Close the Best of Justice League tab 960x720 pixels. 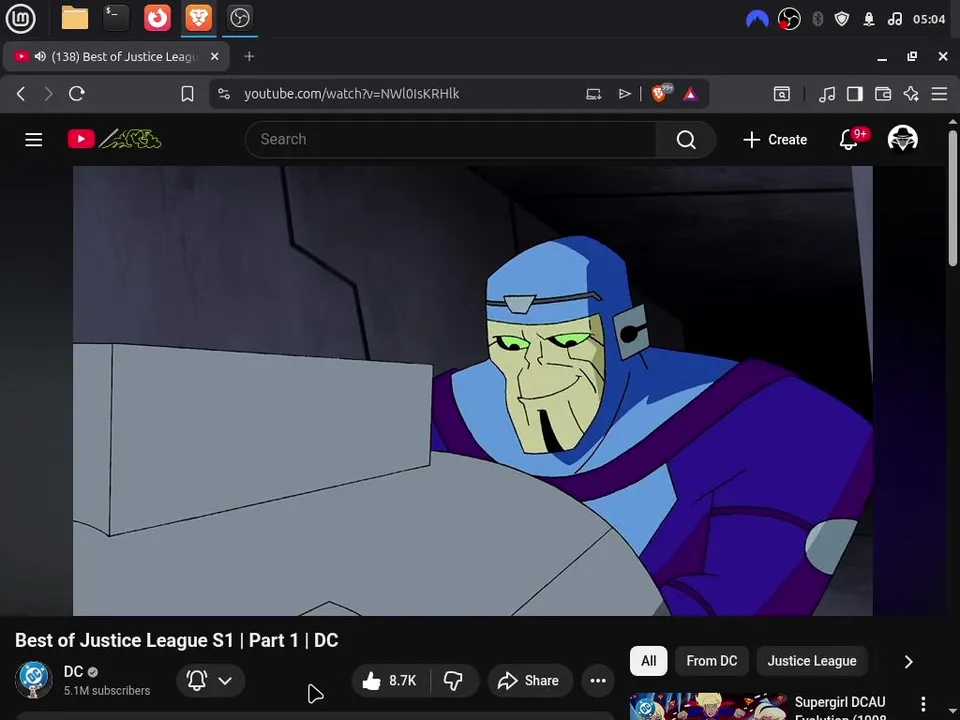click(x=214, y=56)
